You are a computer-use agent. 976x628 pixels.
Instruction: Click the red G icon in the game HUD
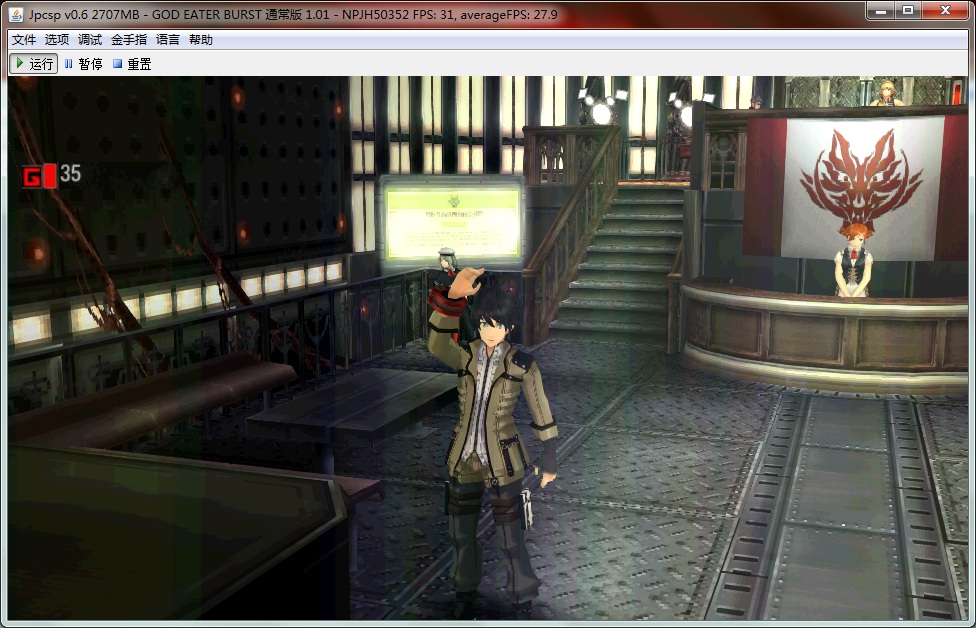click(33, 177)
